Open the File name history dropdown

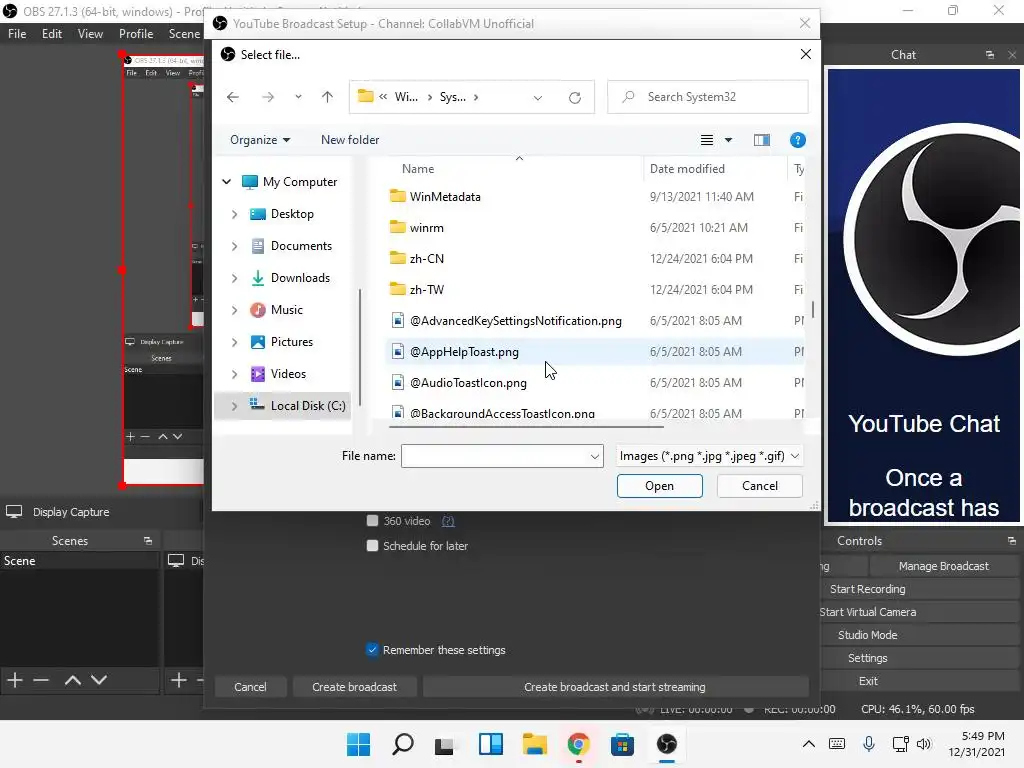(594, 456)
